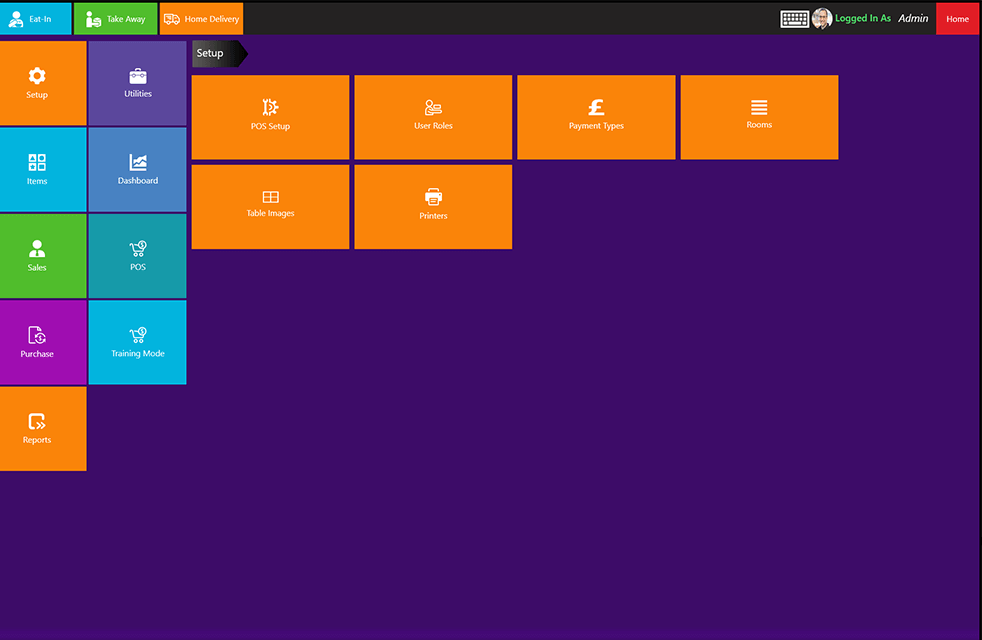Launch the POS cart tile
982x640 pixels.
pyautogui.click(x=137, y=256)
